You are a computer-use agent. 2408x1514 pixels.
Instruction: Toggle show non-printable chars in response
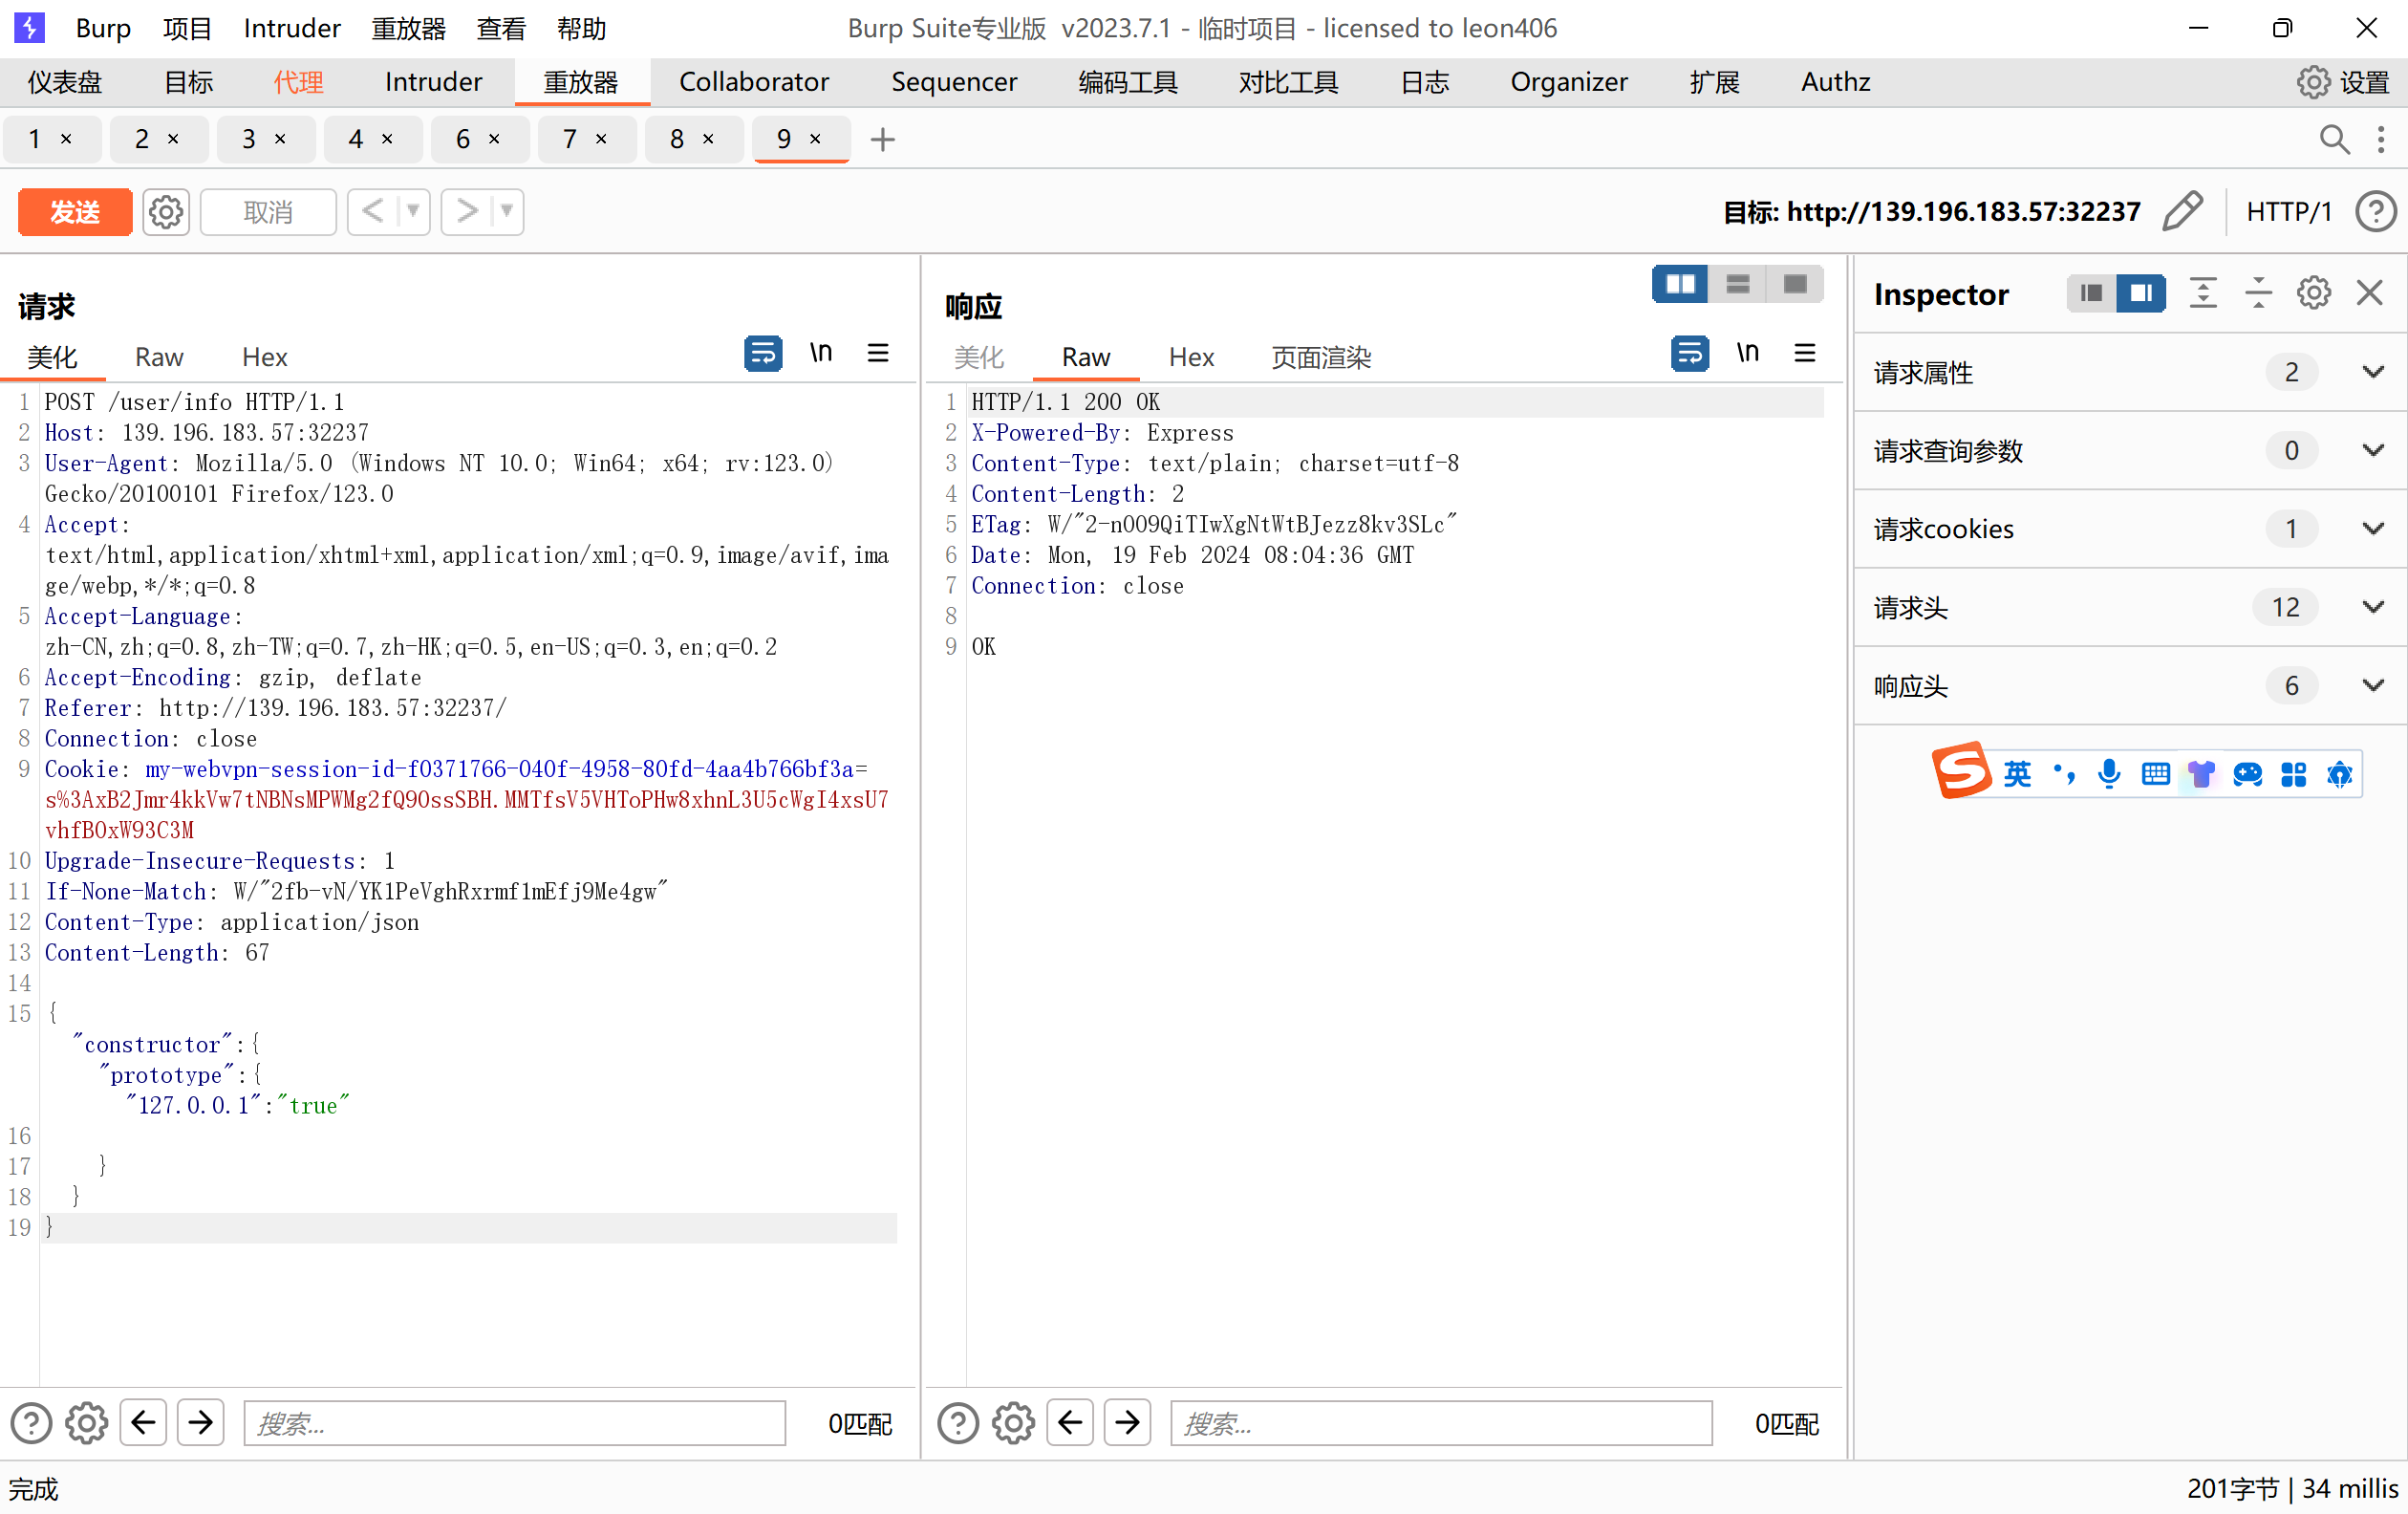click(1748, 353)
